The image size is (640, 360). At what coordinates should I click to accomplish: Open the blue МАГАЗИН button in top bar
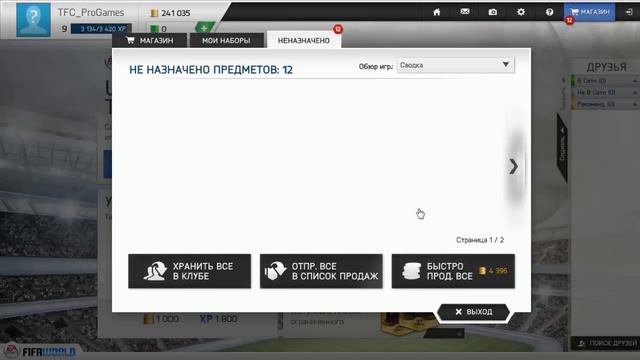589,12
